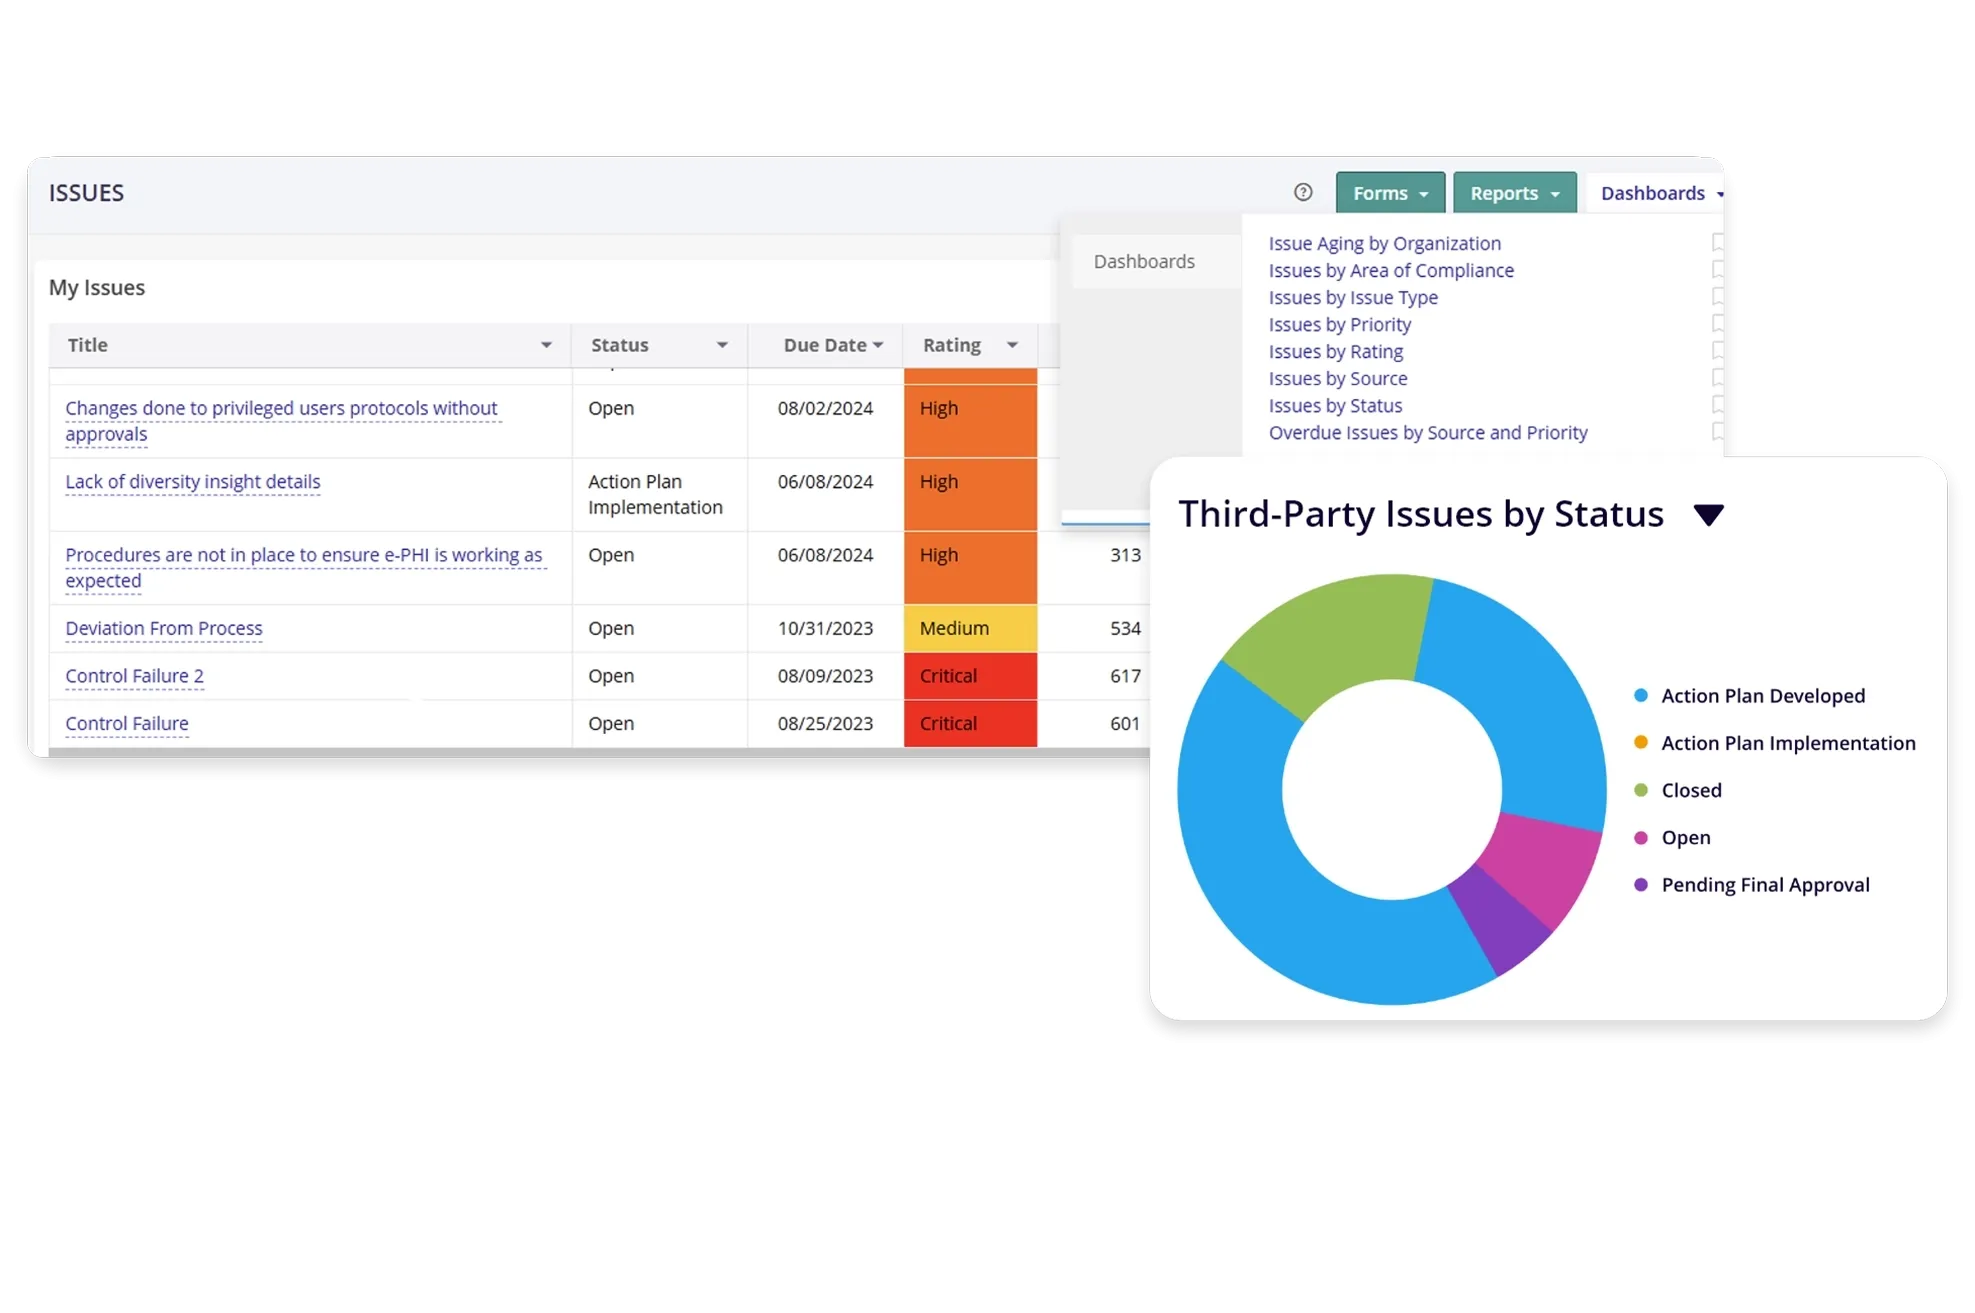
Task: Expand the Third-Party Issues chart selector triangle
Action: click(1708, 515)
